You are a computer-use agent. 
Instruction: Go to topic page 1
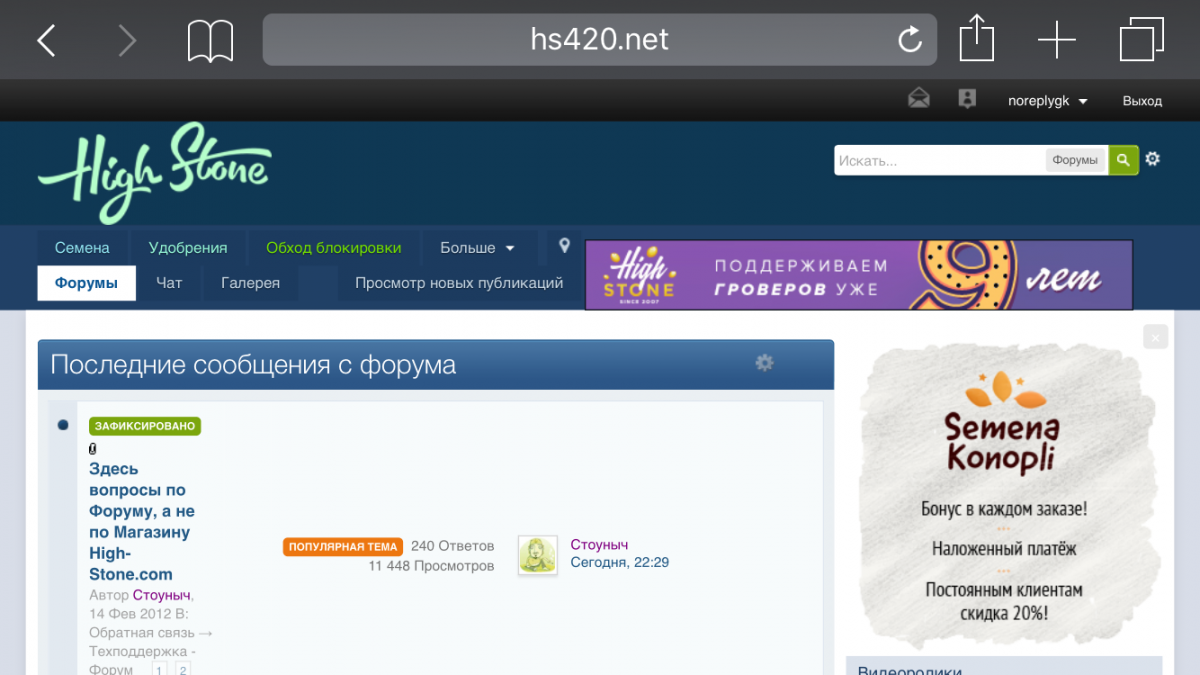pyautogui.click(x=160, y=669)
